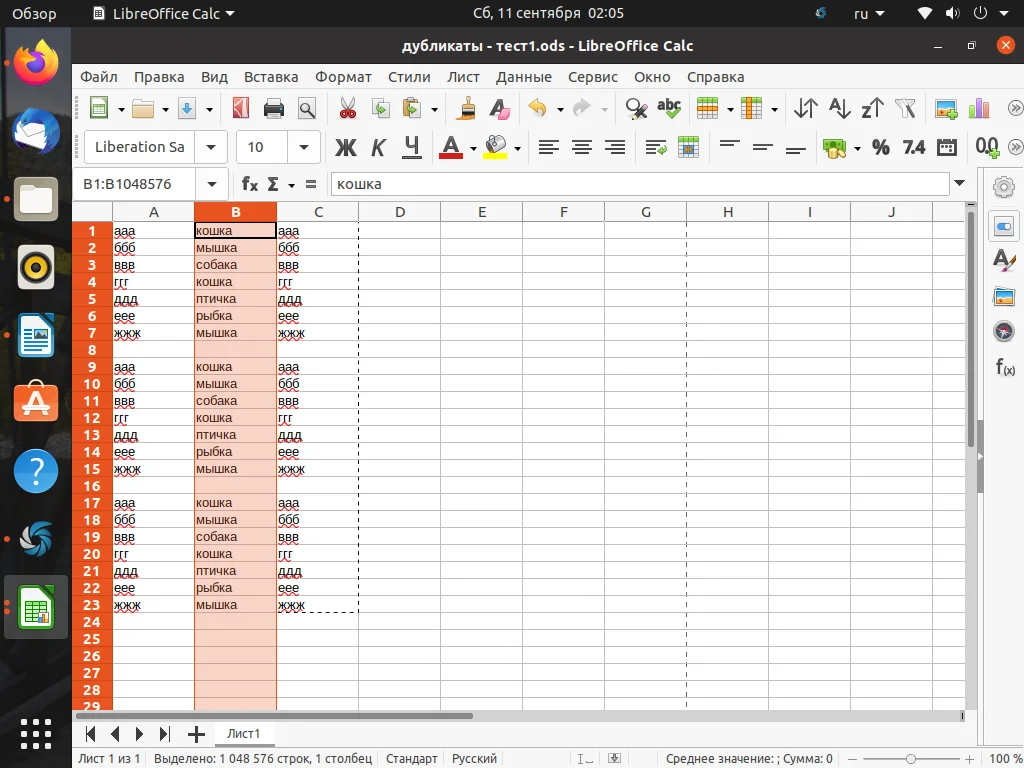Open the font size dropdown

(303, 147)
